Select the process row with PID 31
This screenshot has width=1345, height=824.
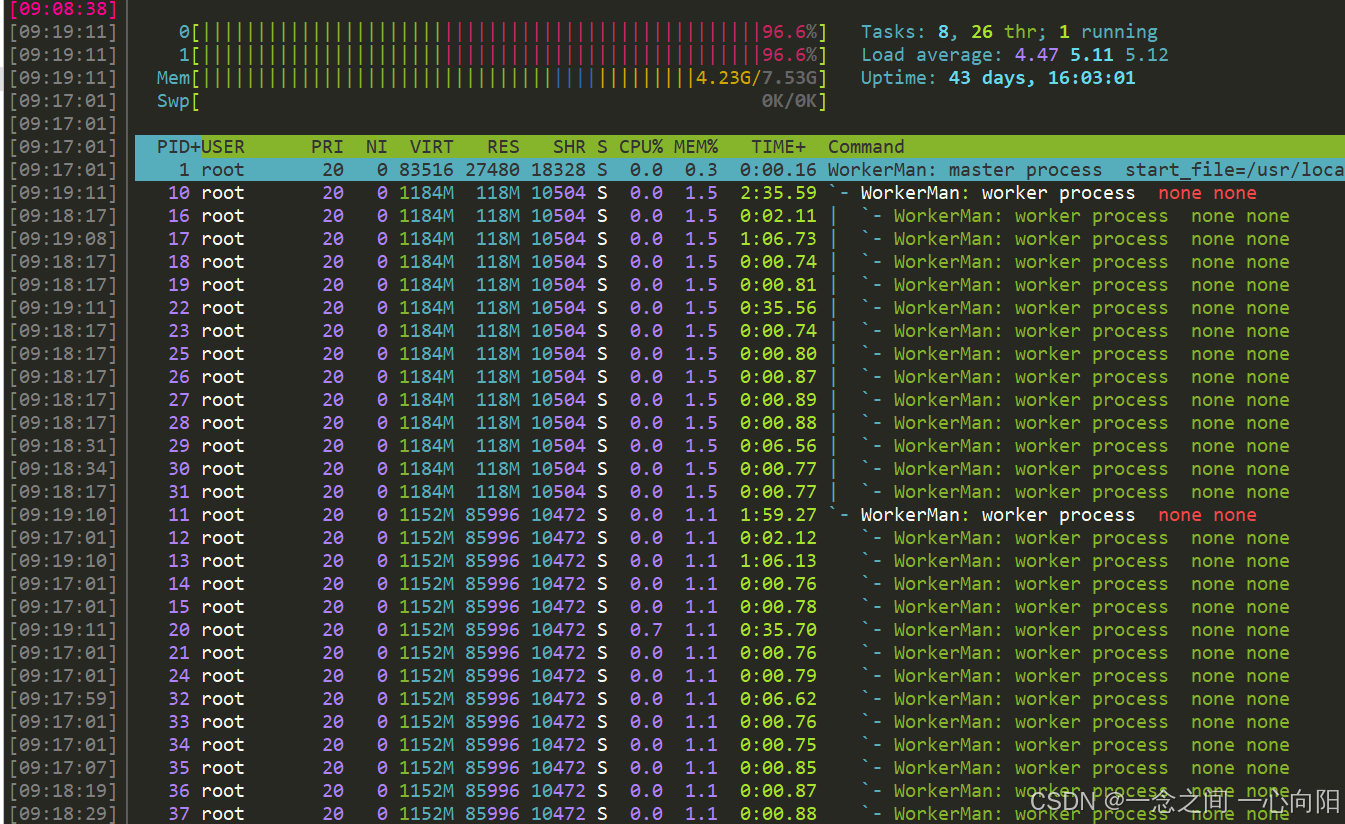coord(740,492)
